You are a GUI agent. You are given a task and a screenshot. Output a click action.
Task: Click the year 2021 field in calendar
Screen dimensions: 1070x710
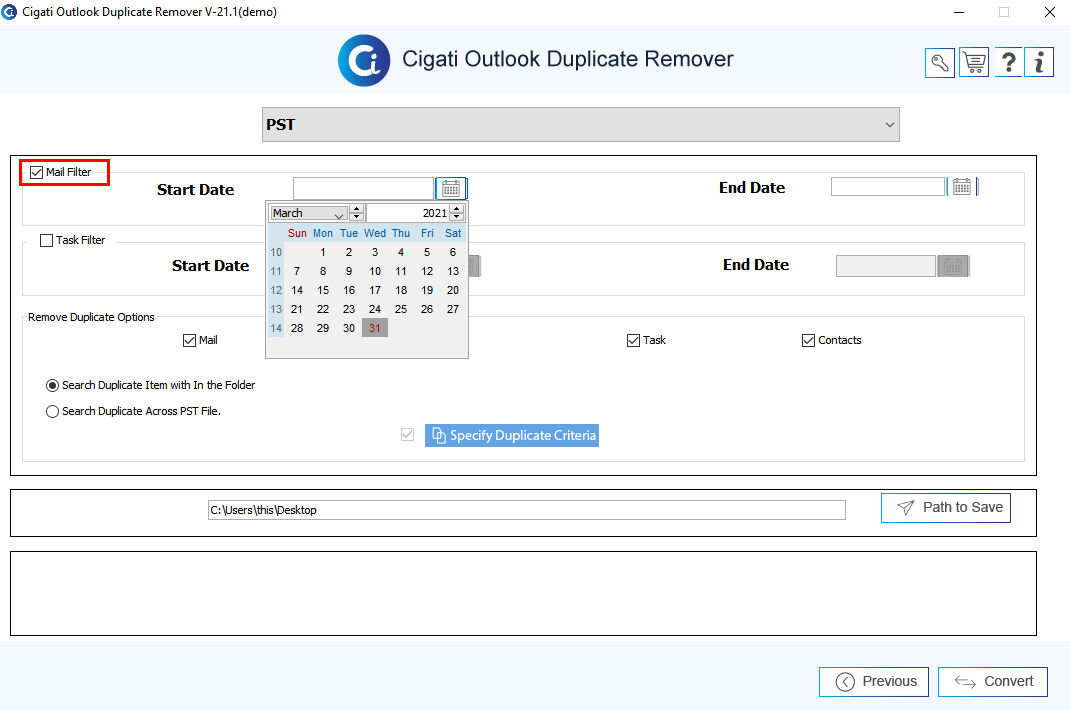coord(408,213)
